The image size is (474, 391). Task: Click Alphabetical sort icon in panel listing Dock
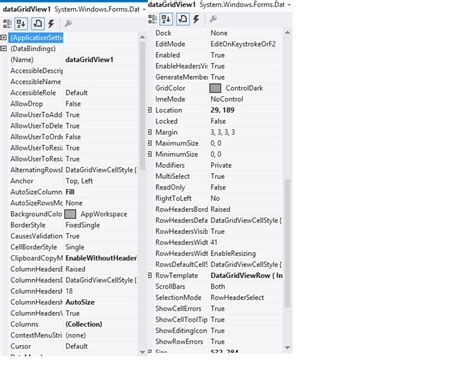(166, 19)
